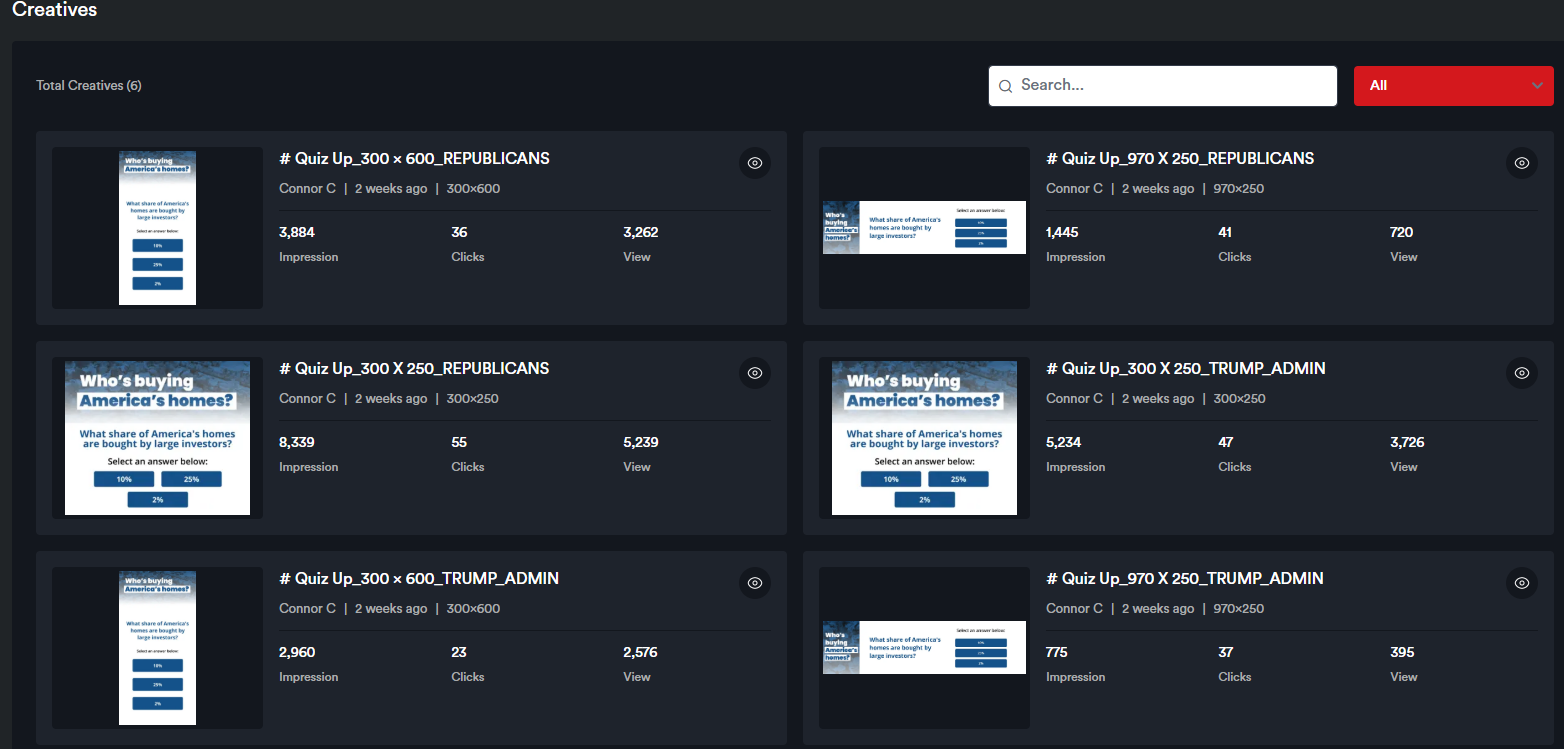Click eye icon for Quiz Up_300 × 600_REPUBLICANS
Screen dimensions: 1564x749
coord(755,163)
